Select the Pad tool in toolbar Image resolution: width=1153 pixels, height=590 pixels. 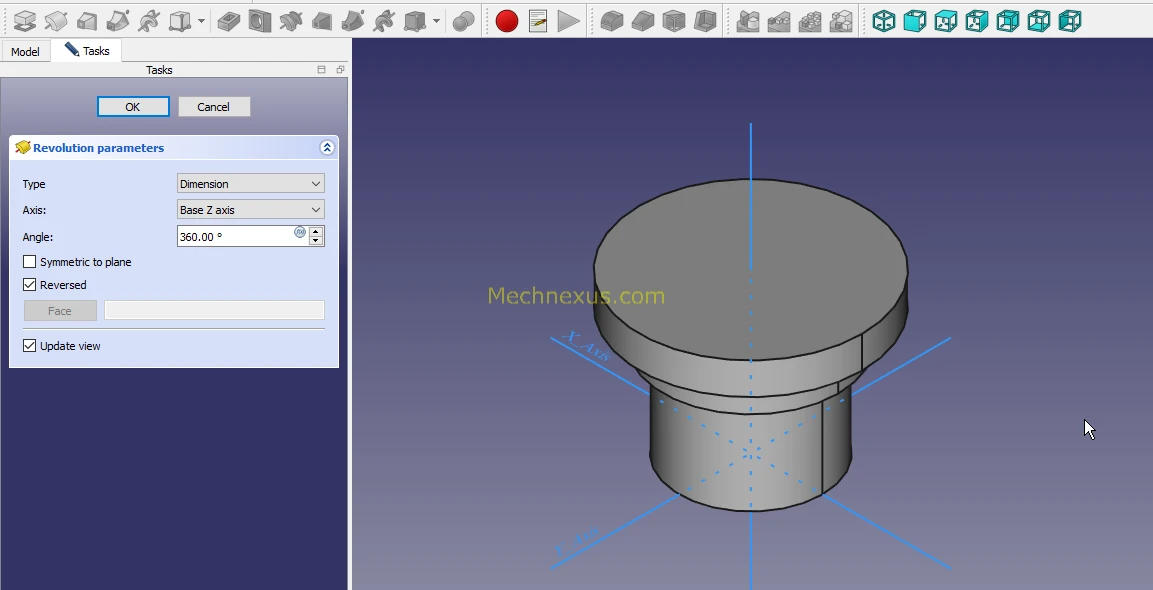(x=25, y=21)
